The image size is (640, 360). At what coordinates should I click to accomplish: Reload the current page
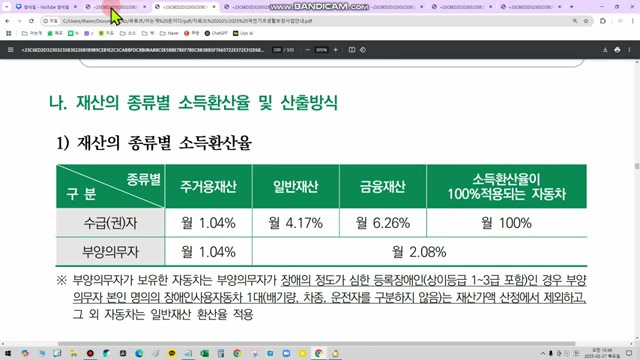31,21
